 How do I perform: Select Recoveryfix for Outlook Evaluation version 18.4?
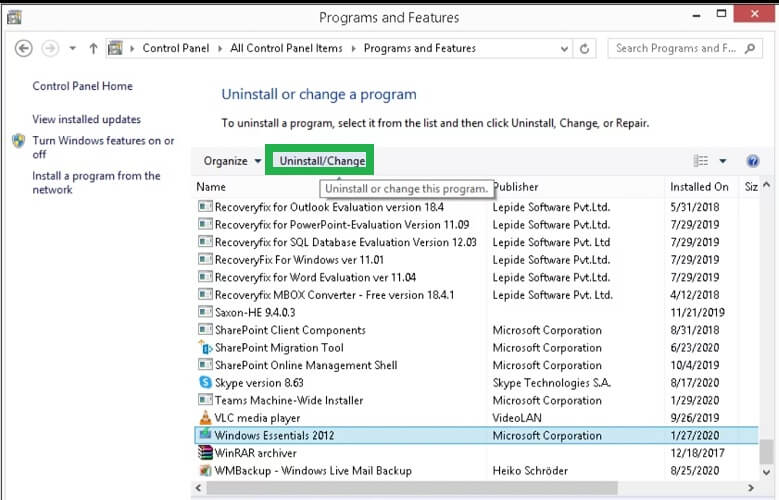click(329, 207)
